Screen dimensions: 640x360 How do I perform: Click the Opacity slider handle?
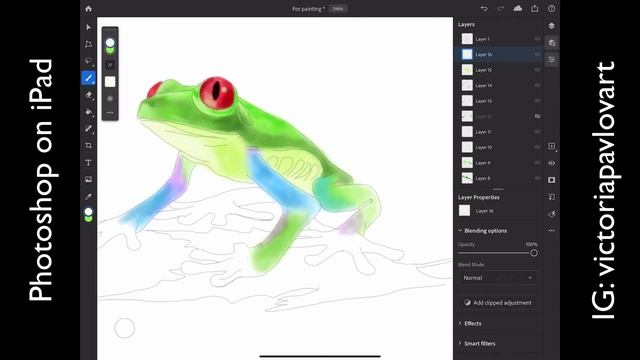(533, 253)
